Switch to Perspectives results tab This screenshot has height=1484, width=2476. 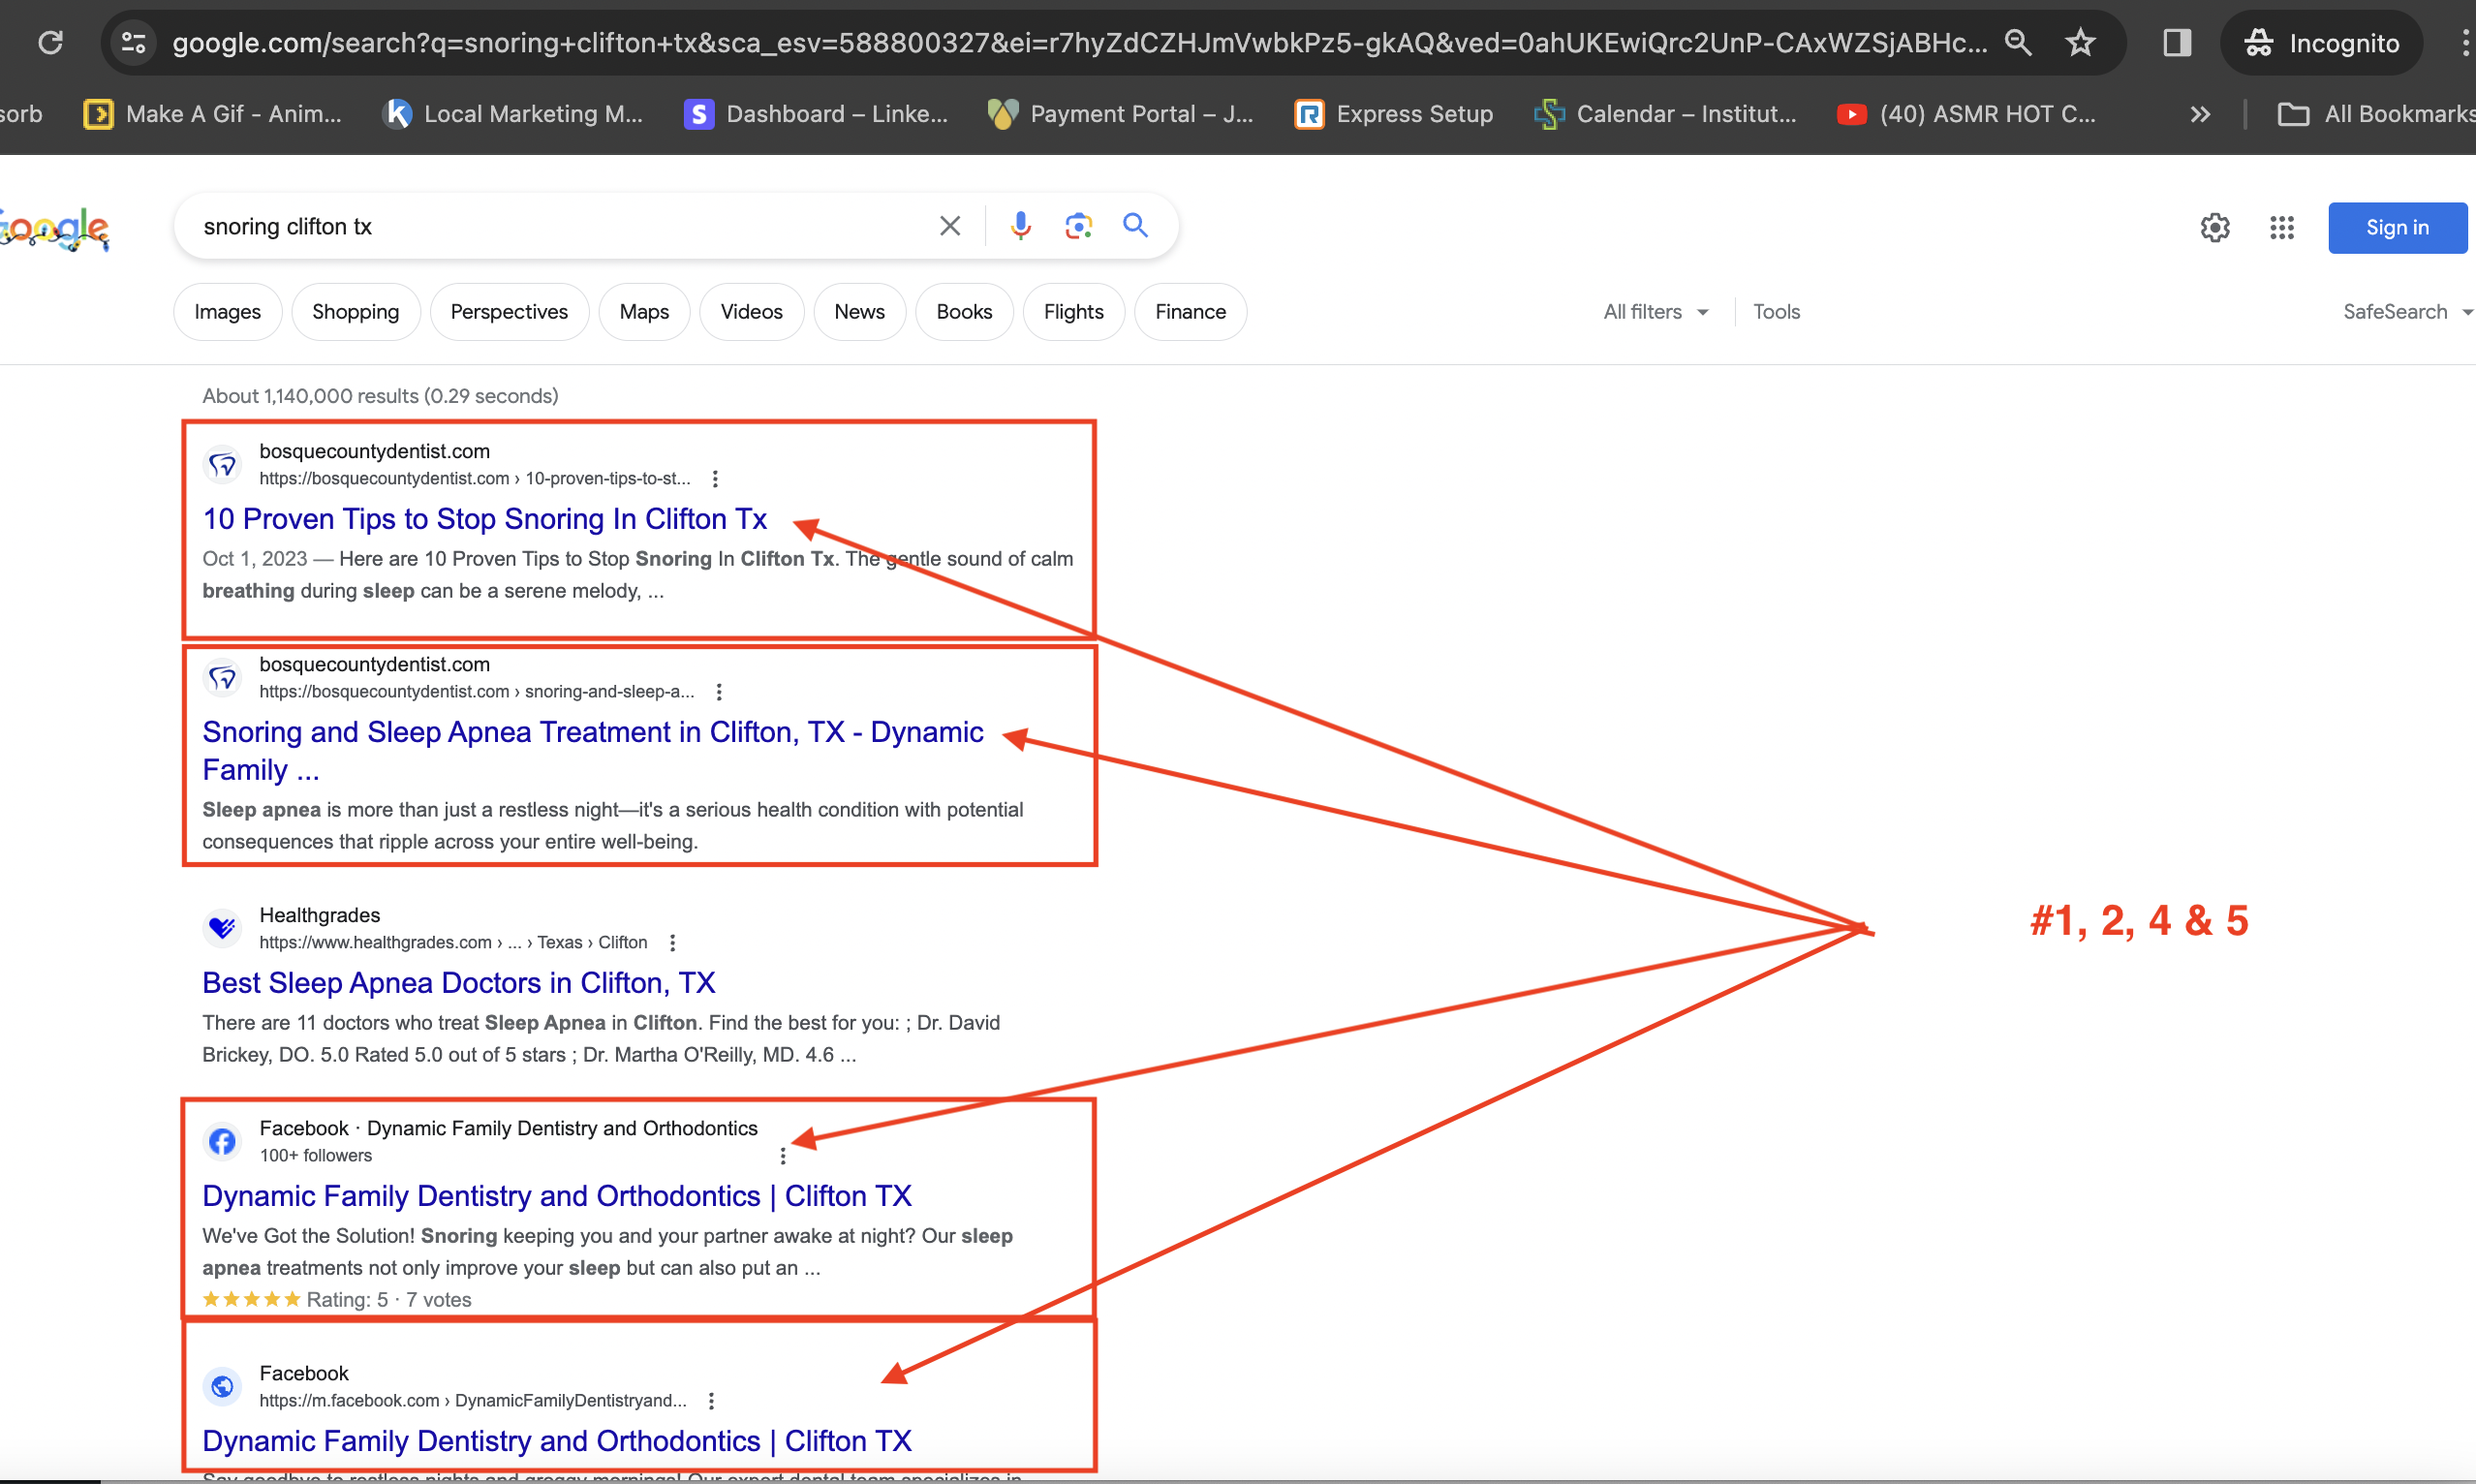[x=509, y=312]
